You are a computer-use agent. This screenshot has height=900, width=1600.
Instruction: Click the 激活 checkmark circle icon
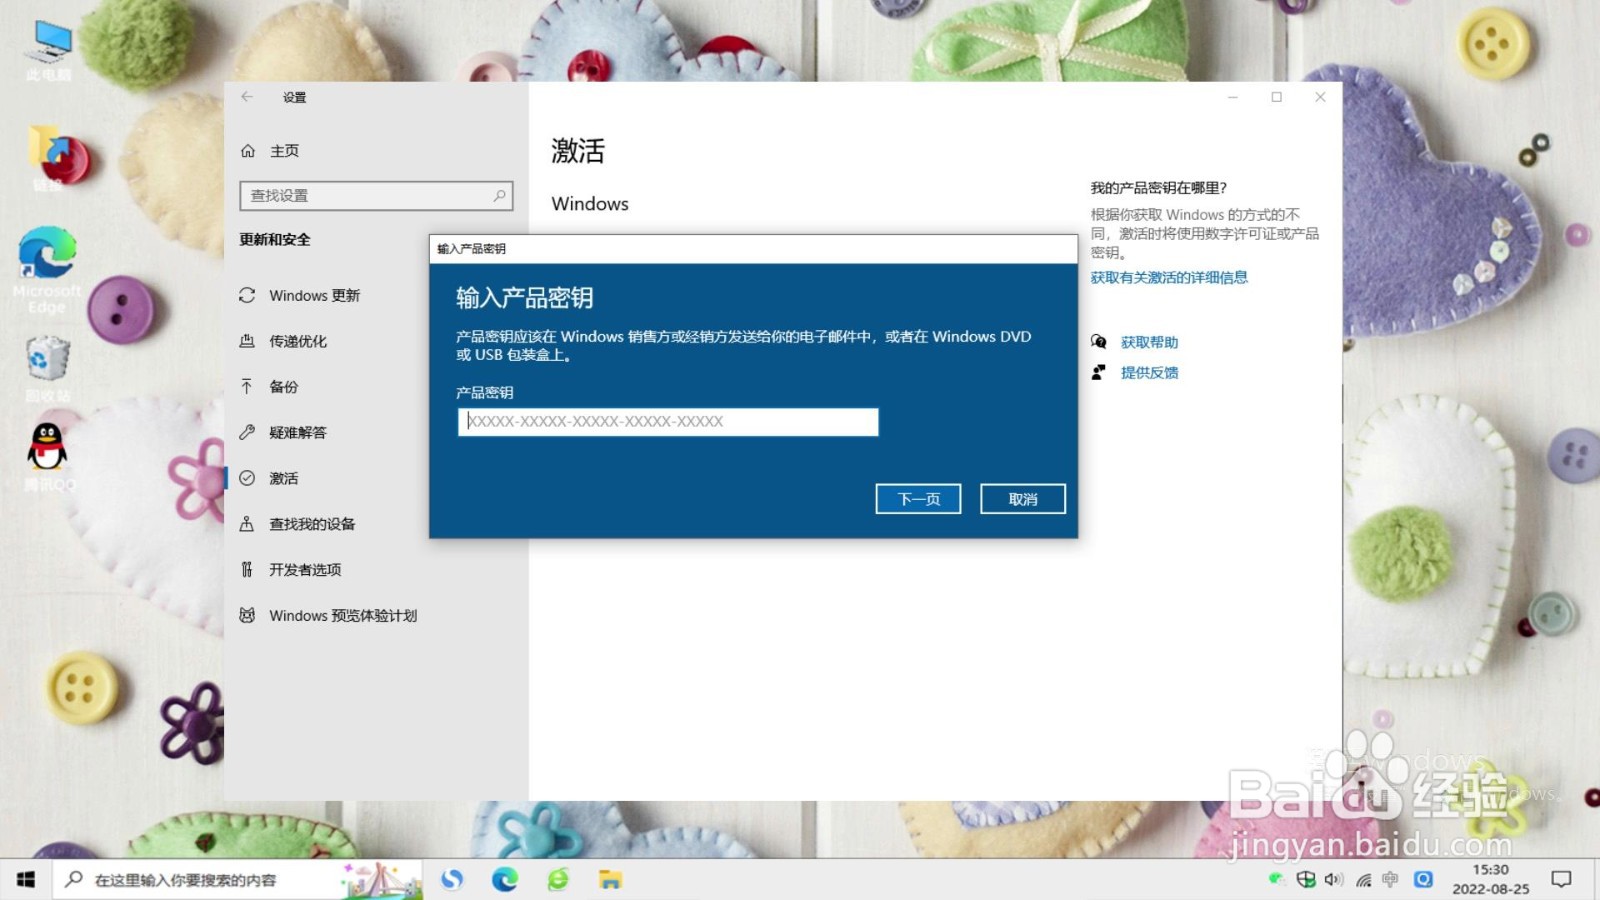(x=247, y=478)
